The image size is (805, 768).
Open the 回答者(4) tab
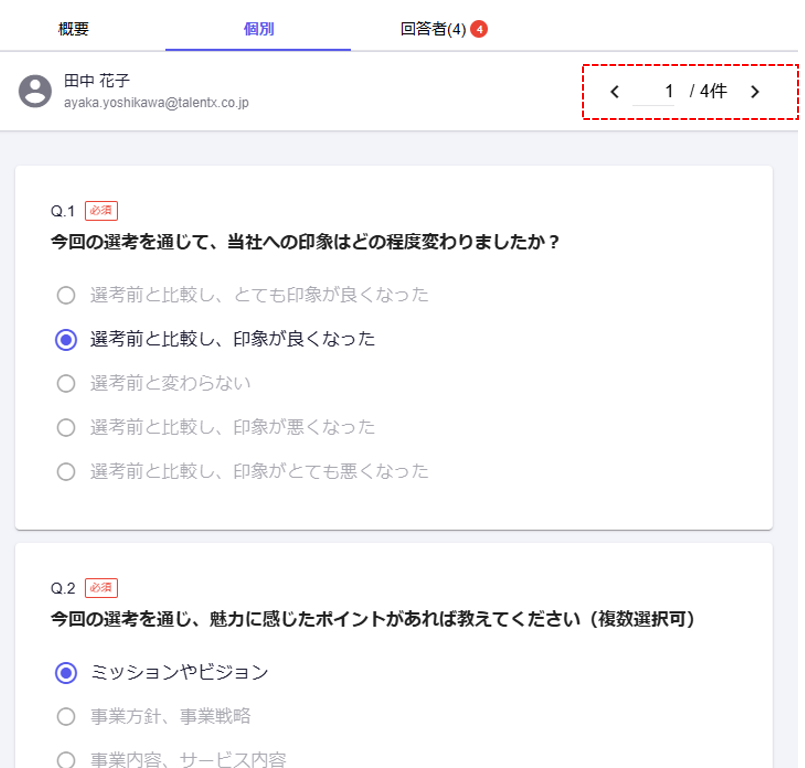point(432,29)
